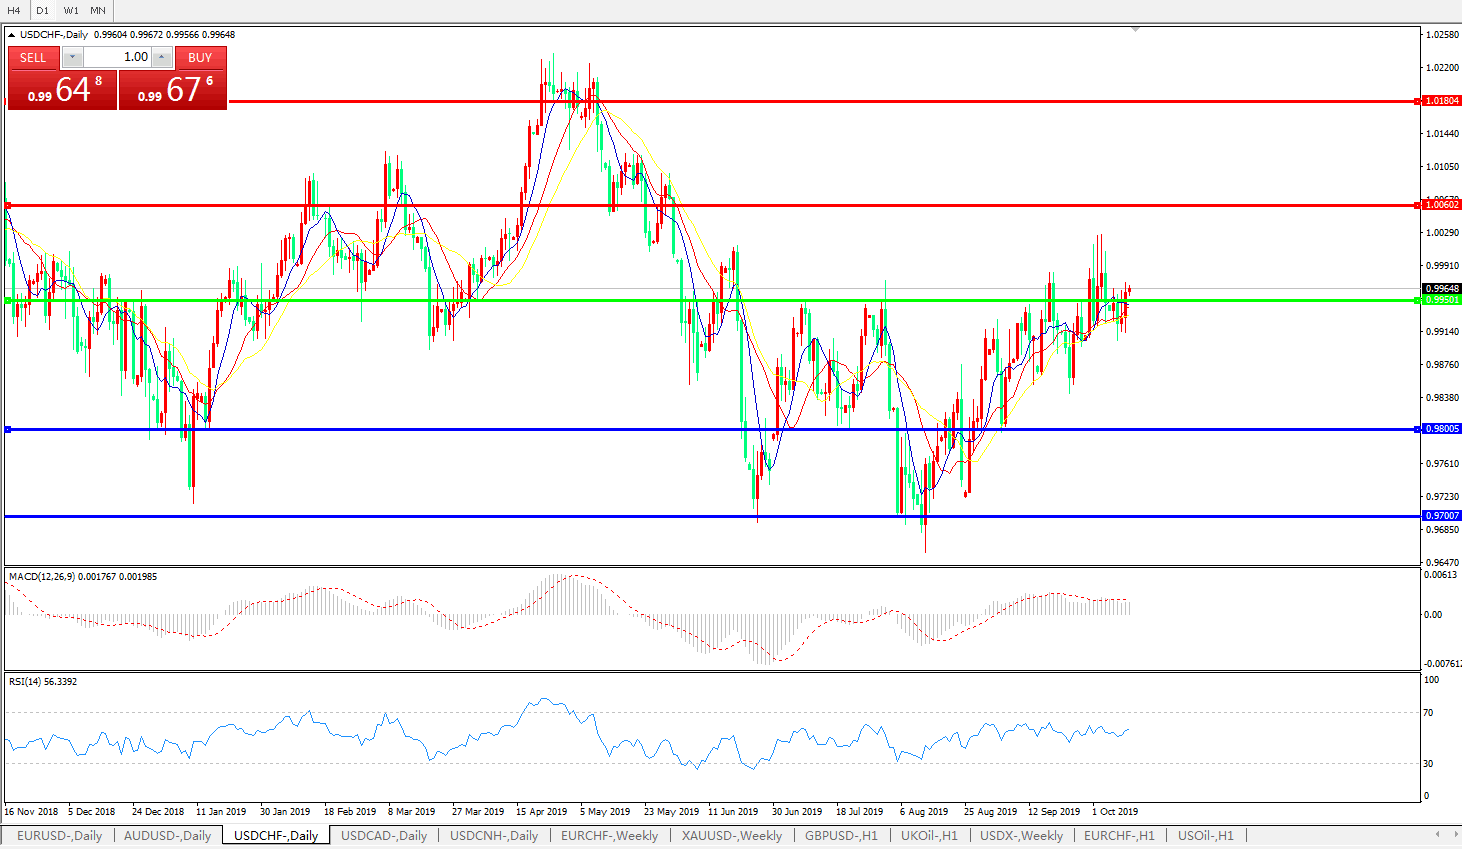Image resolution: width=1462 pixels, height=849 pixels.
Task: Click the volume increase arrow
Action: point(162,57)
